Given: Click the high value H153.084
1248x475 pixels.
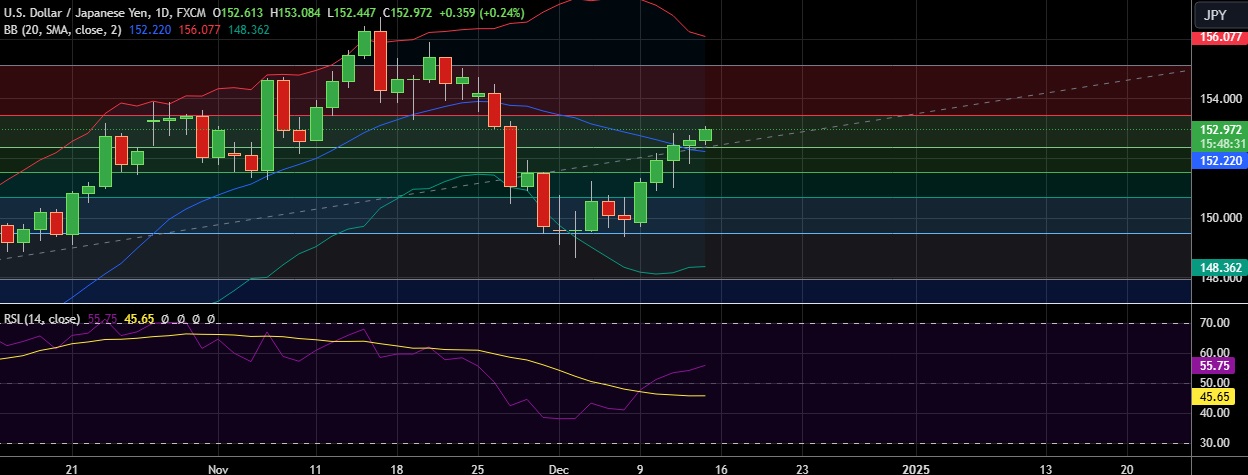Looking at the screenshot, I should [x=297, y=12].
